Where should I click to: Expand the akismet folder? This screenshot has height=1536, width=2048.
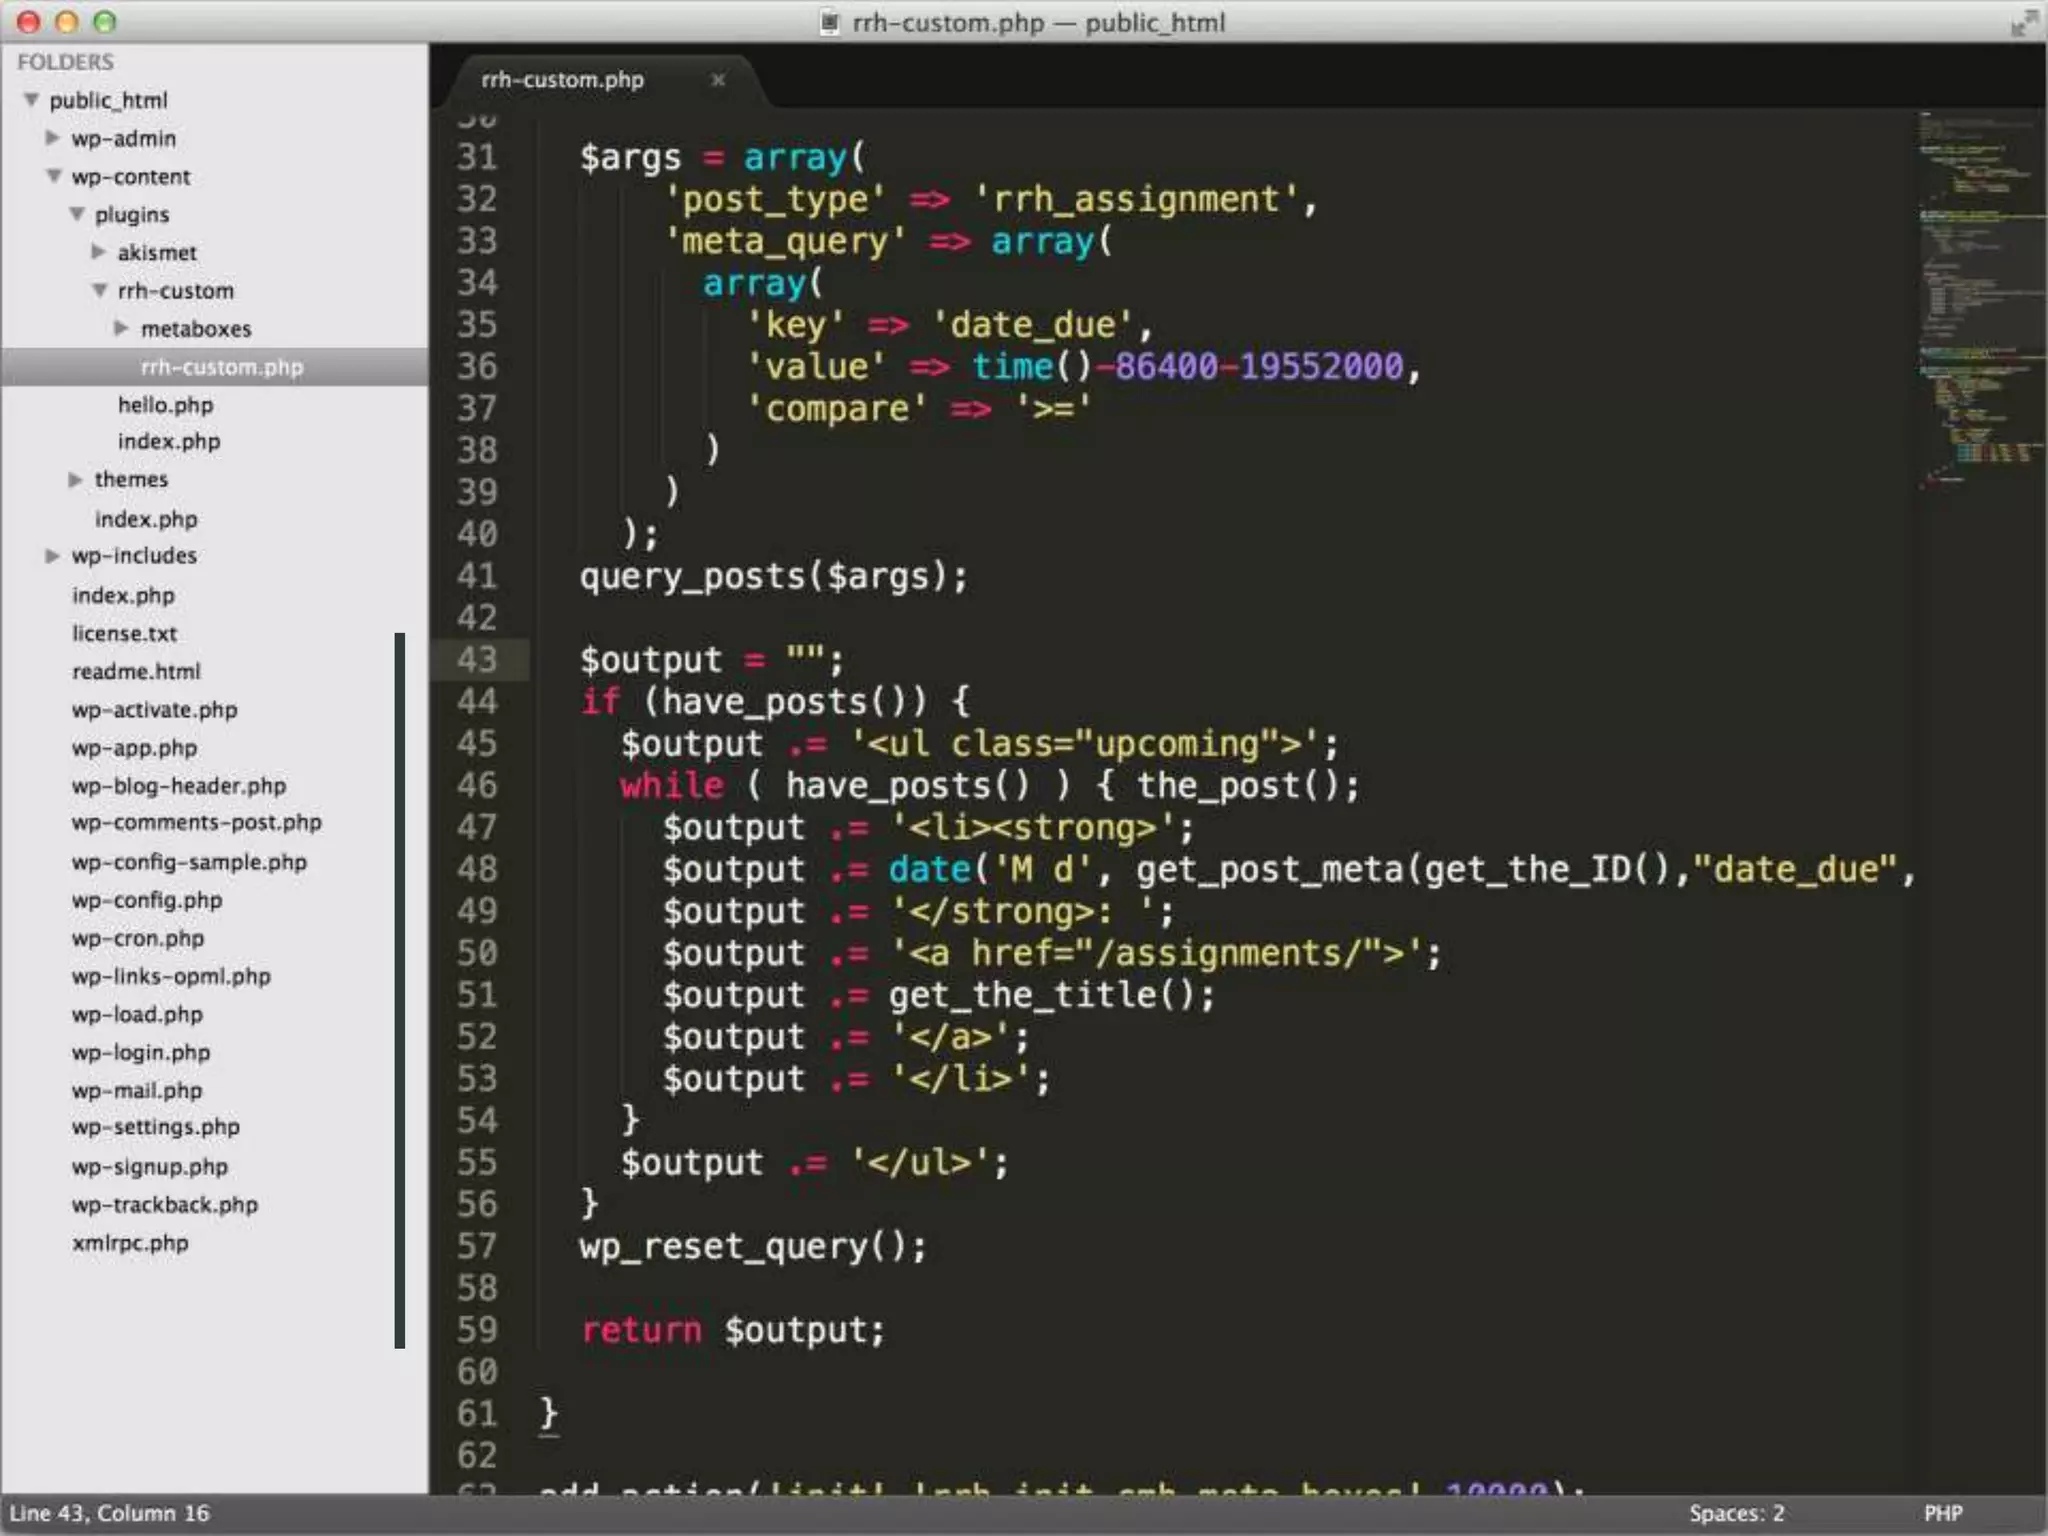(99, 252)
